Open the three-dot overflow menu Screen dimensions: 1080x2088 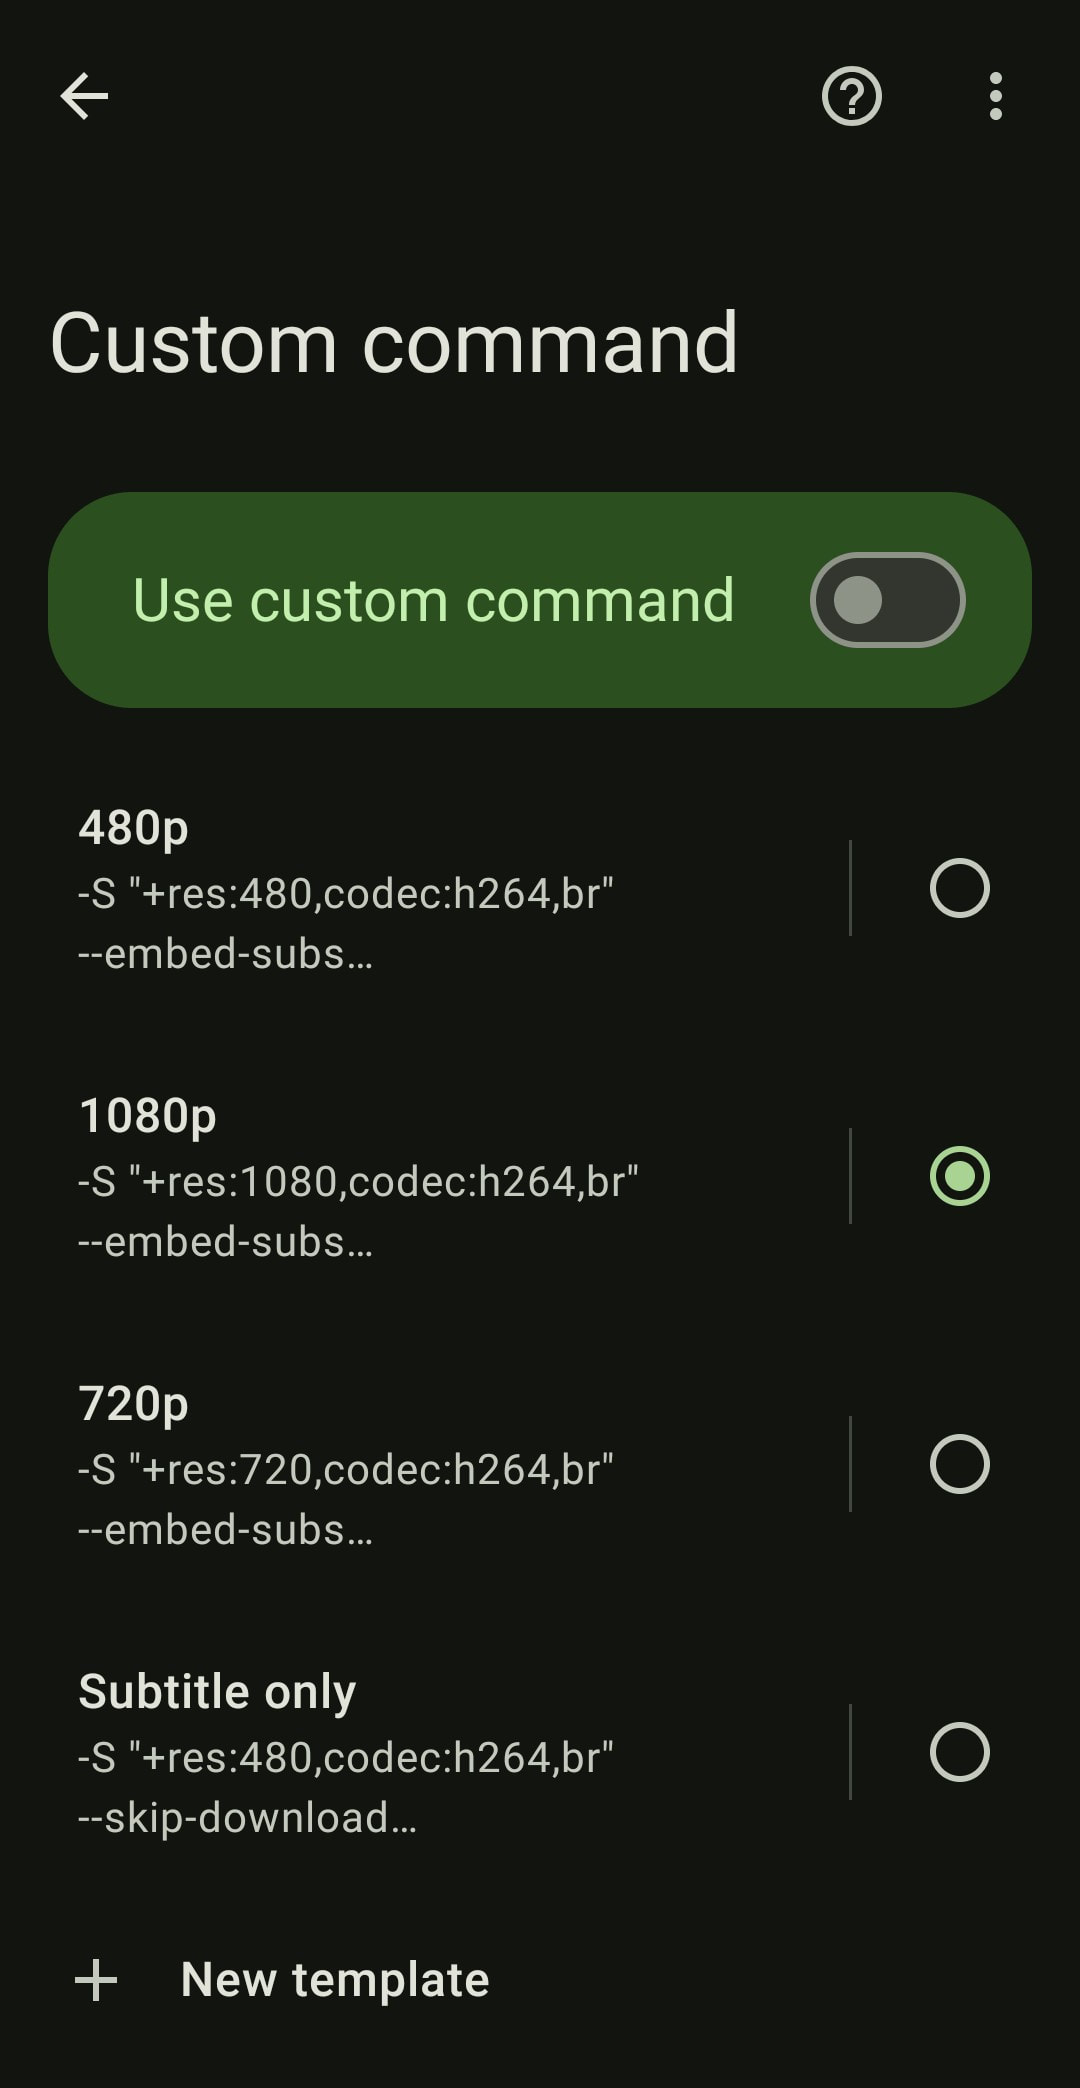(x=995, y=97)
